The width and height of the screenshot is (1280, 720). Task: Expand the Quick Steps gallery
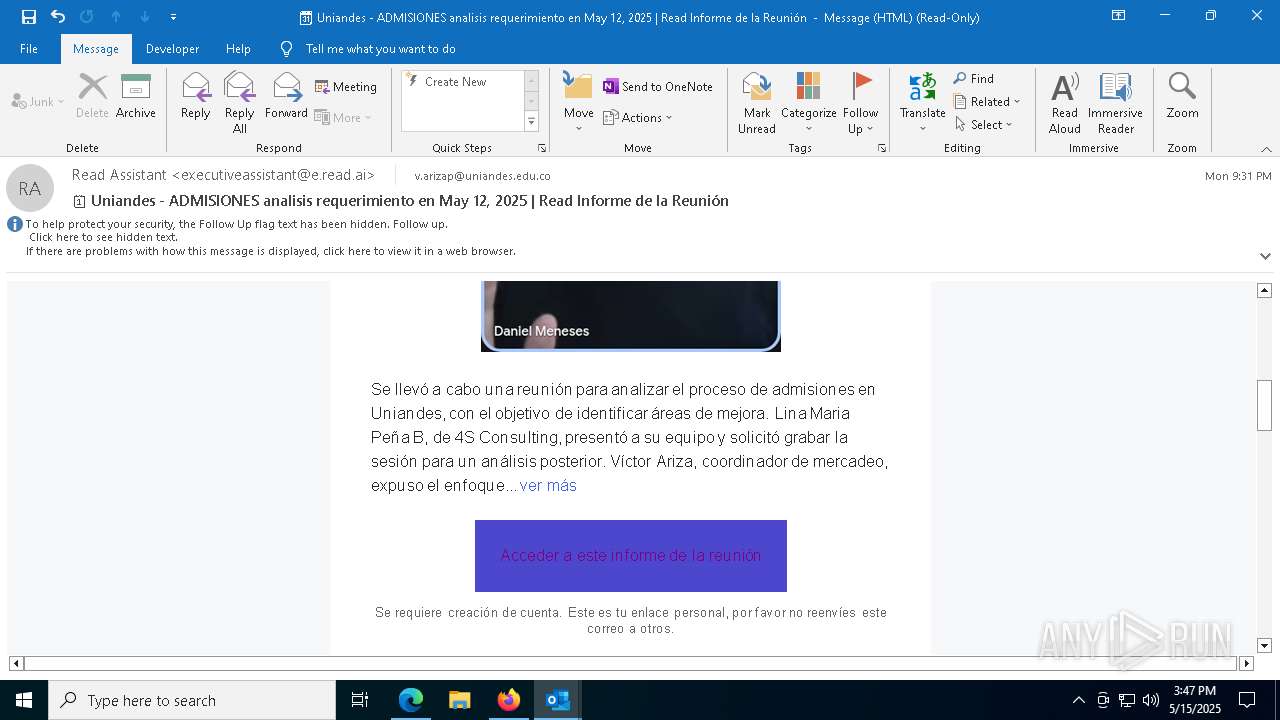[531, 122]
